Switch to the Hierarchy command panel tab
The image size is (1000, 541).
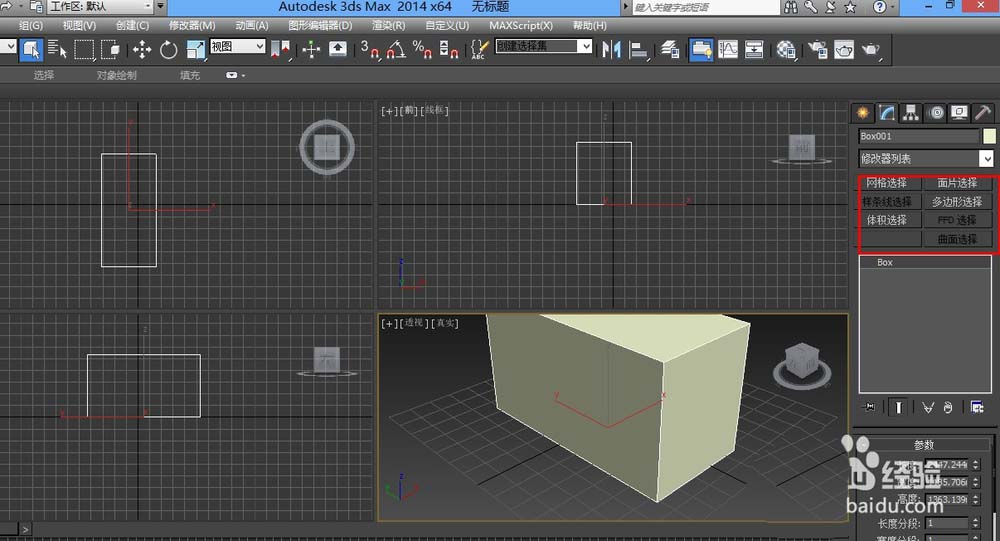(x=911, y=113)
